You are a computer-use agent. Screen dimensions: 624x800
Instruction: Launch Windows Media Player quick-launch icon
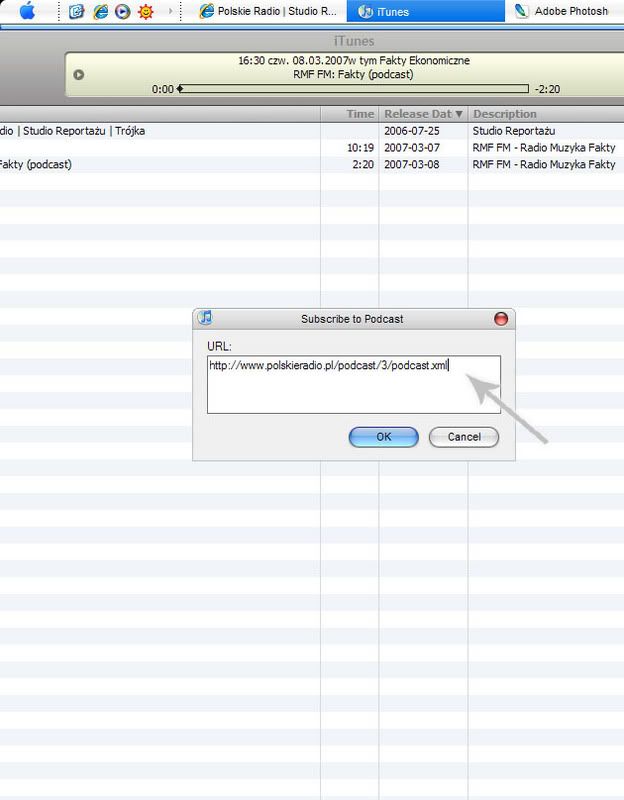coord(122,11)
